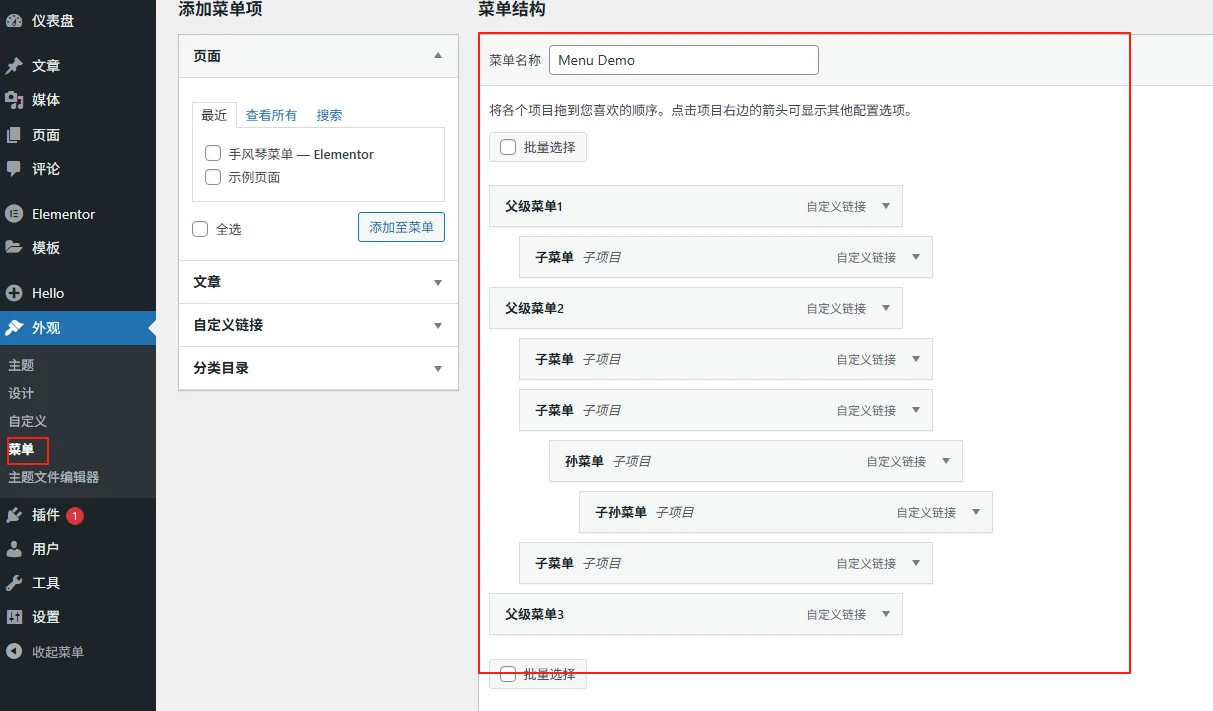Click the collapse-menu arrow icon
Screen dimensions: 1213x711
(14, 652)
